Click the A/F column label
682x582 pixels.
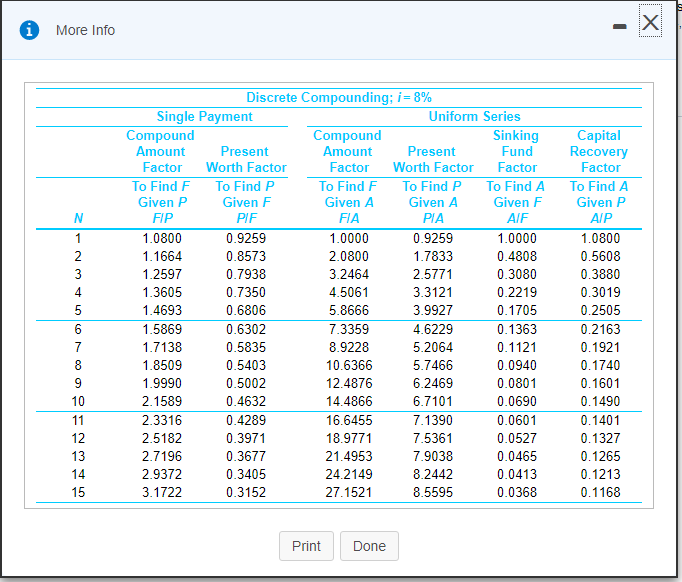517,218
